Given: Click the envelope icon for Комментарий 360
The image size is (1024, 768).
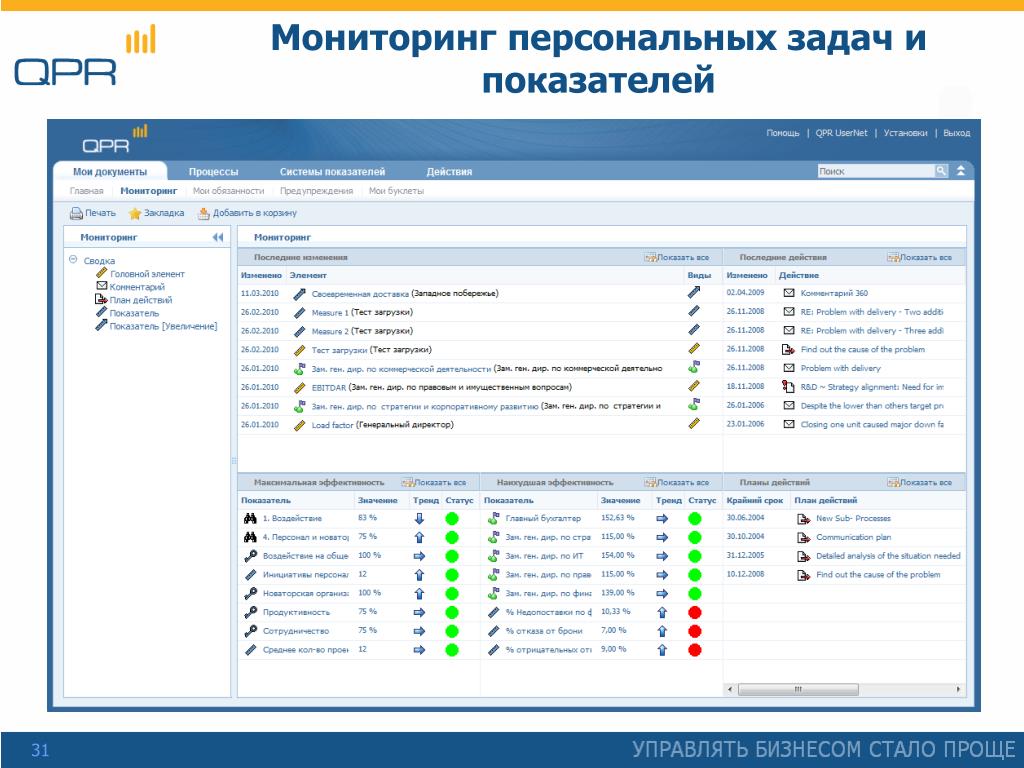Looking at the screenshot, I should [788, 293].
